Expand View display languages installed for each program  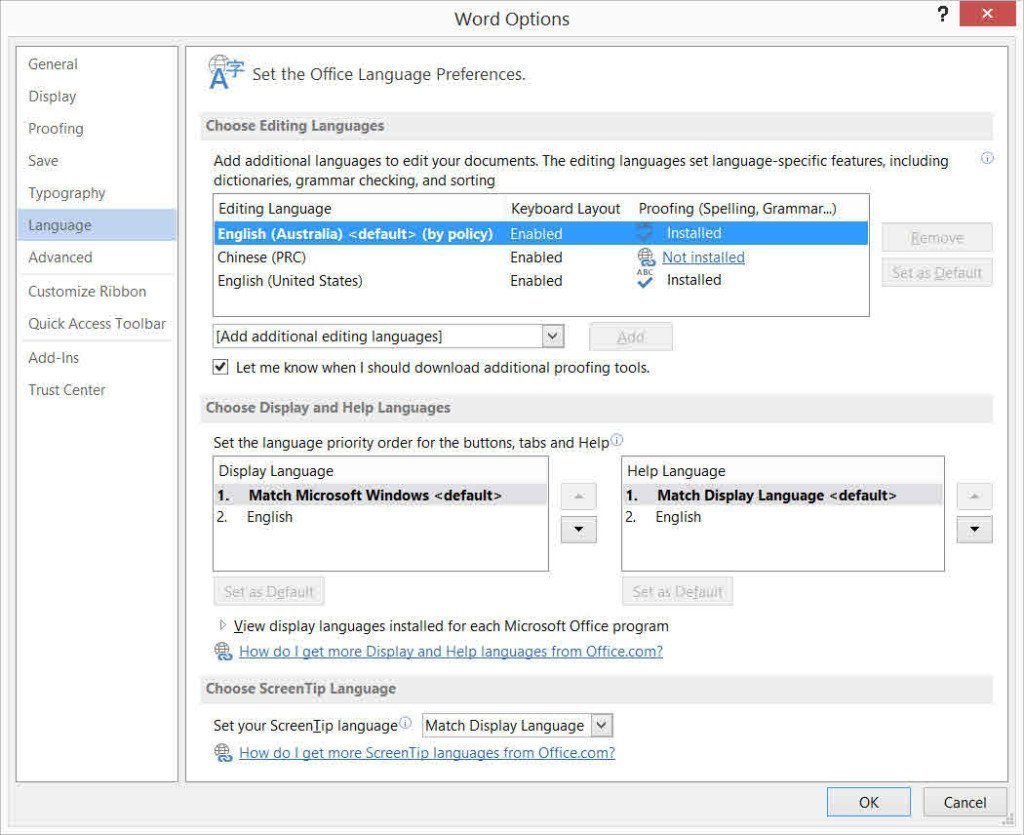222,625
